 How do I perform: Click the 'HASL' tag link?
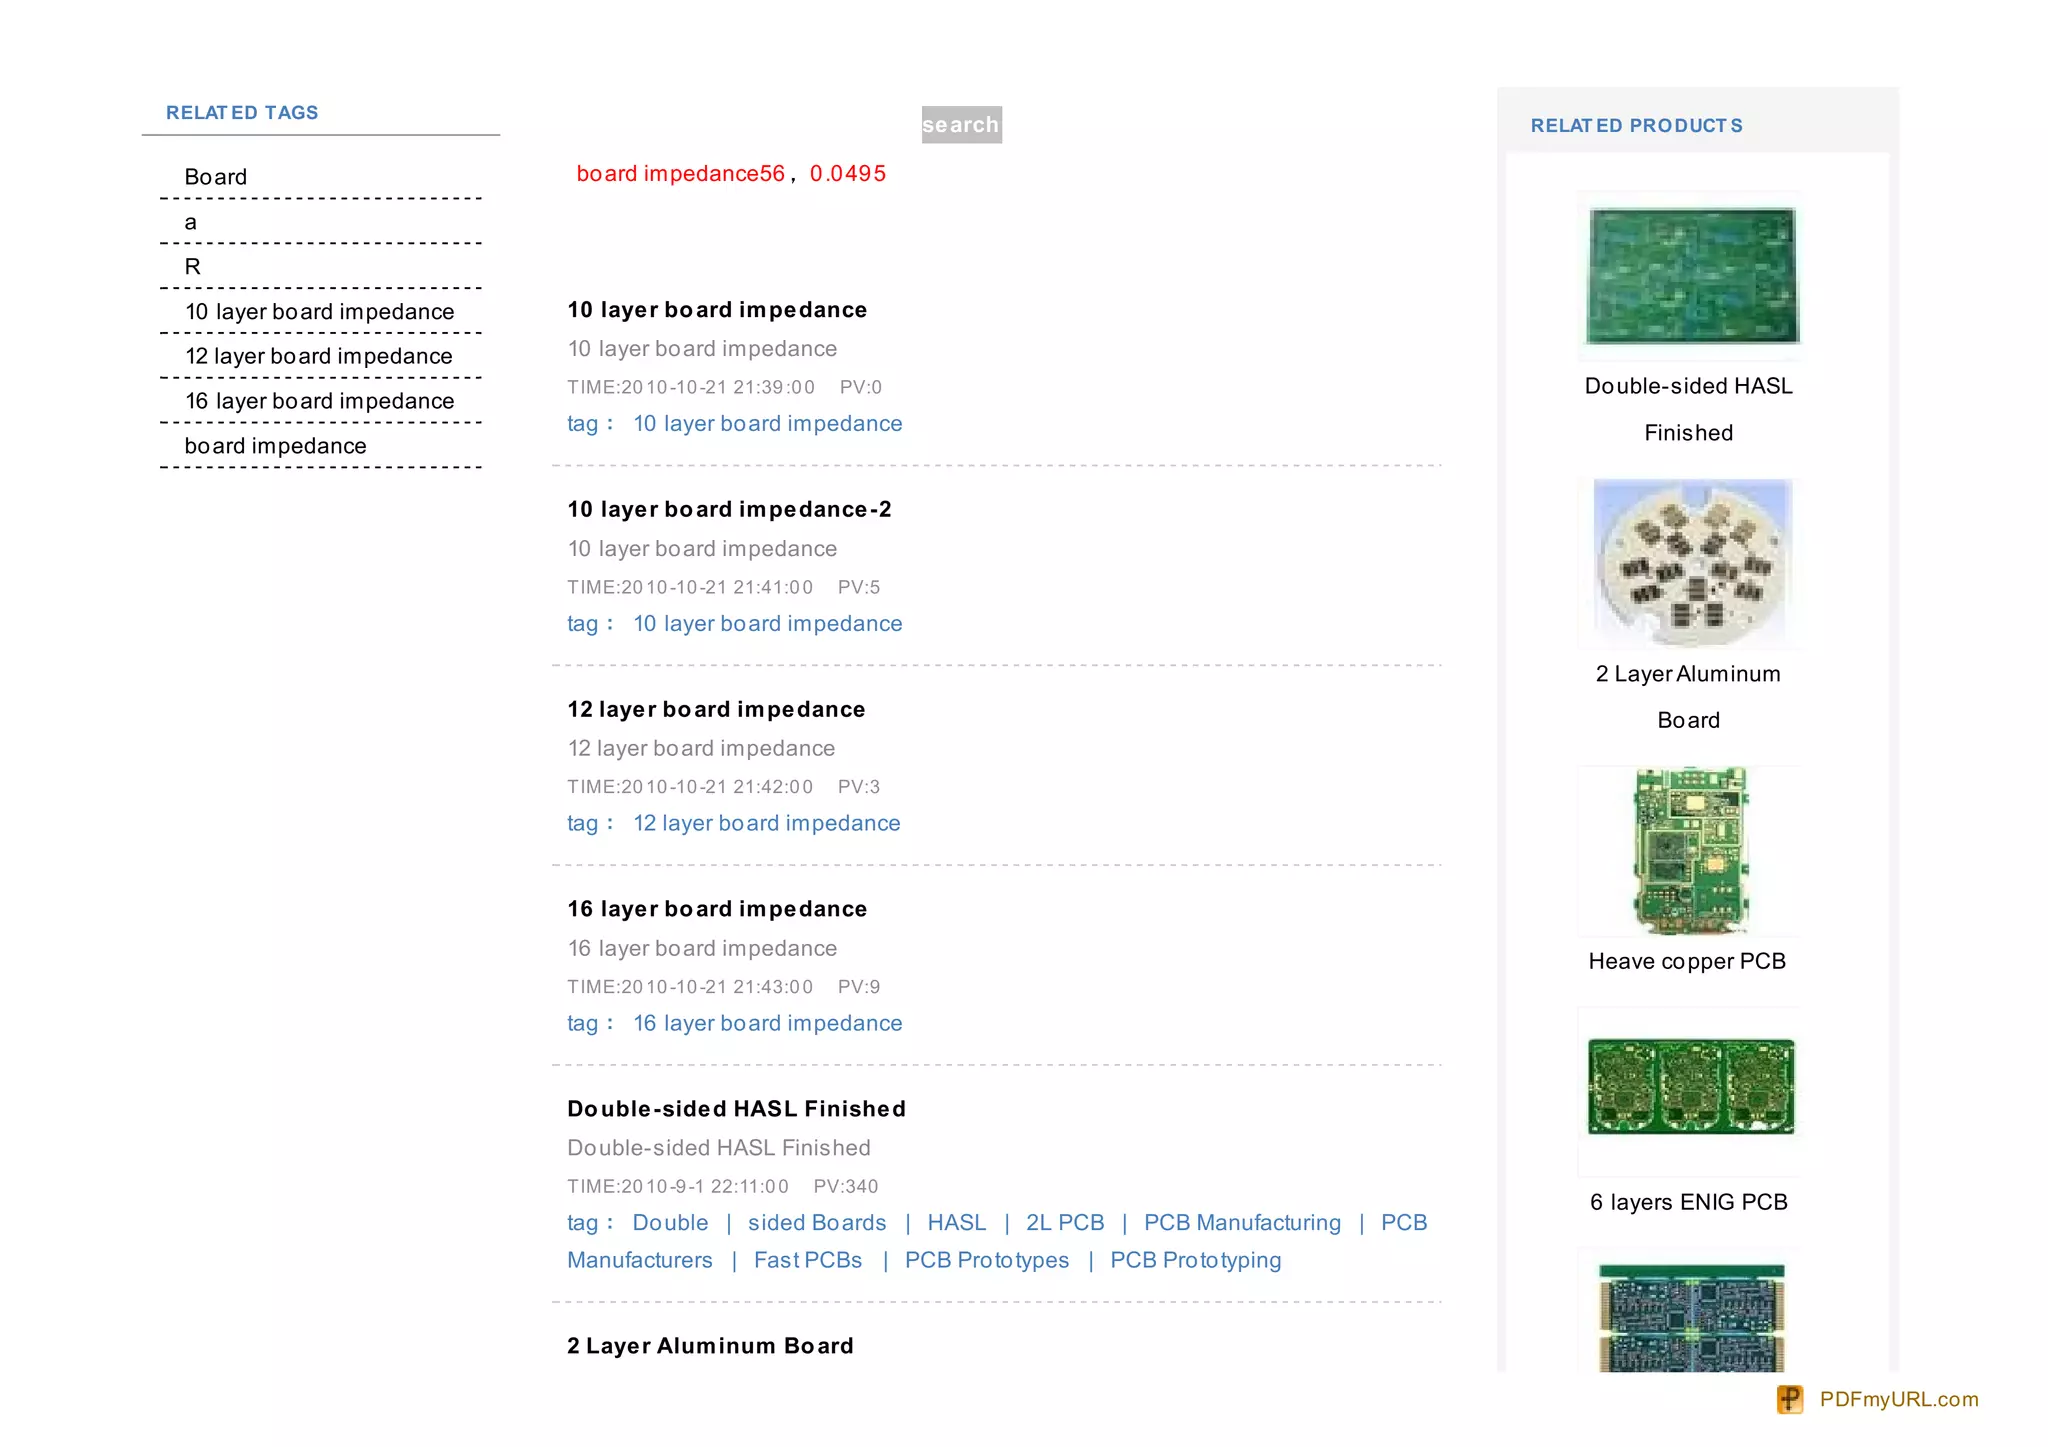956,1222
